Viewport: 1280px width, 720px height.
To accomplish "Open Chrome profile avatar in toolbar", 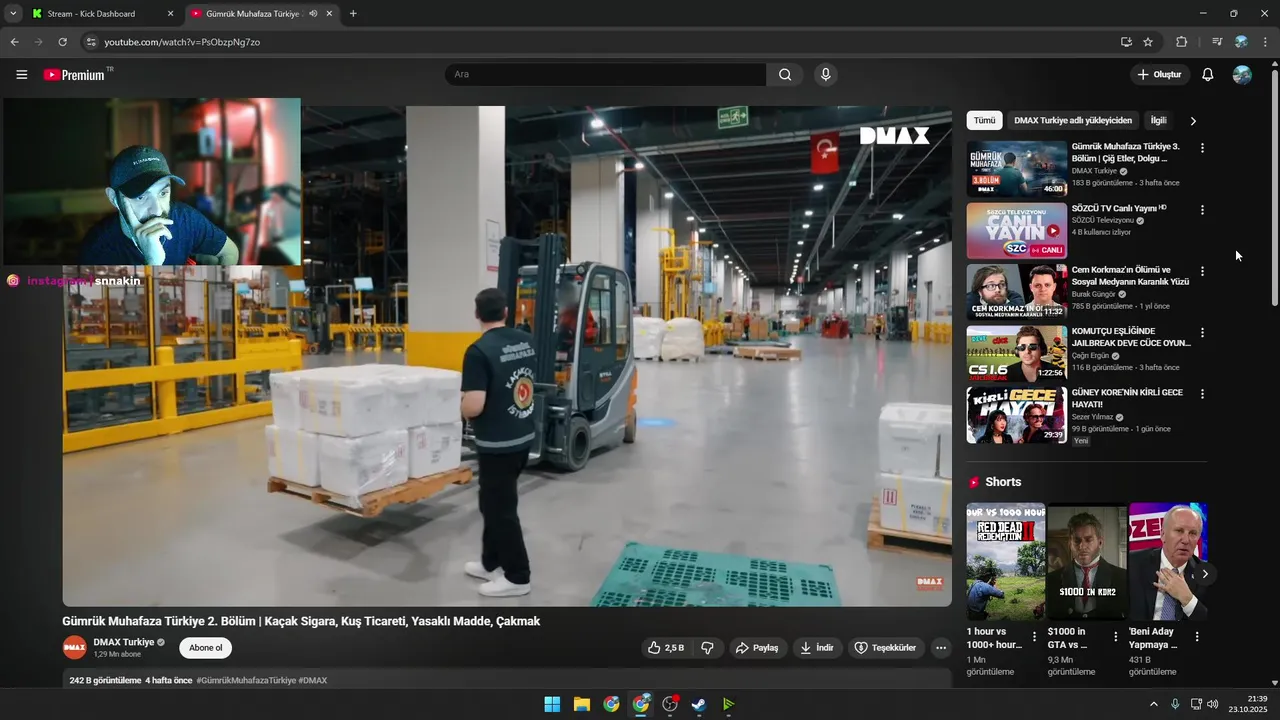I will tap(1241, 42).
